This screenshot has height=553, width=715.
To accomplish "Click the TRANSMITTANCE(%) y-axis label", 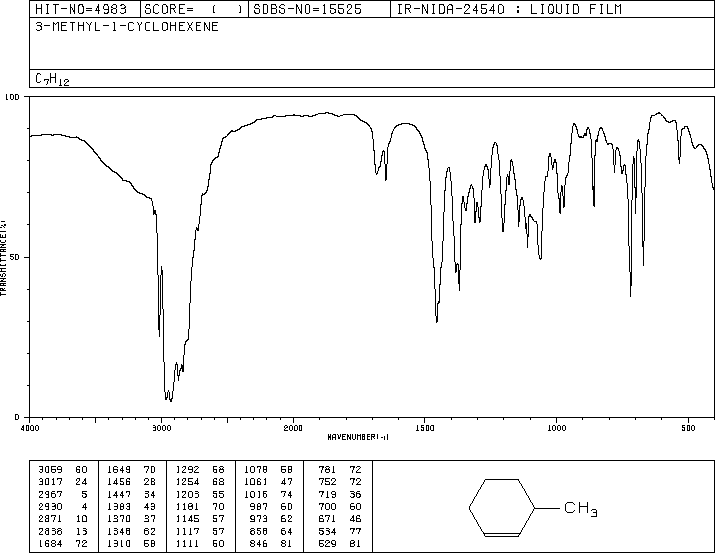I will (4, 257).
